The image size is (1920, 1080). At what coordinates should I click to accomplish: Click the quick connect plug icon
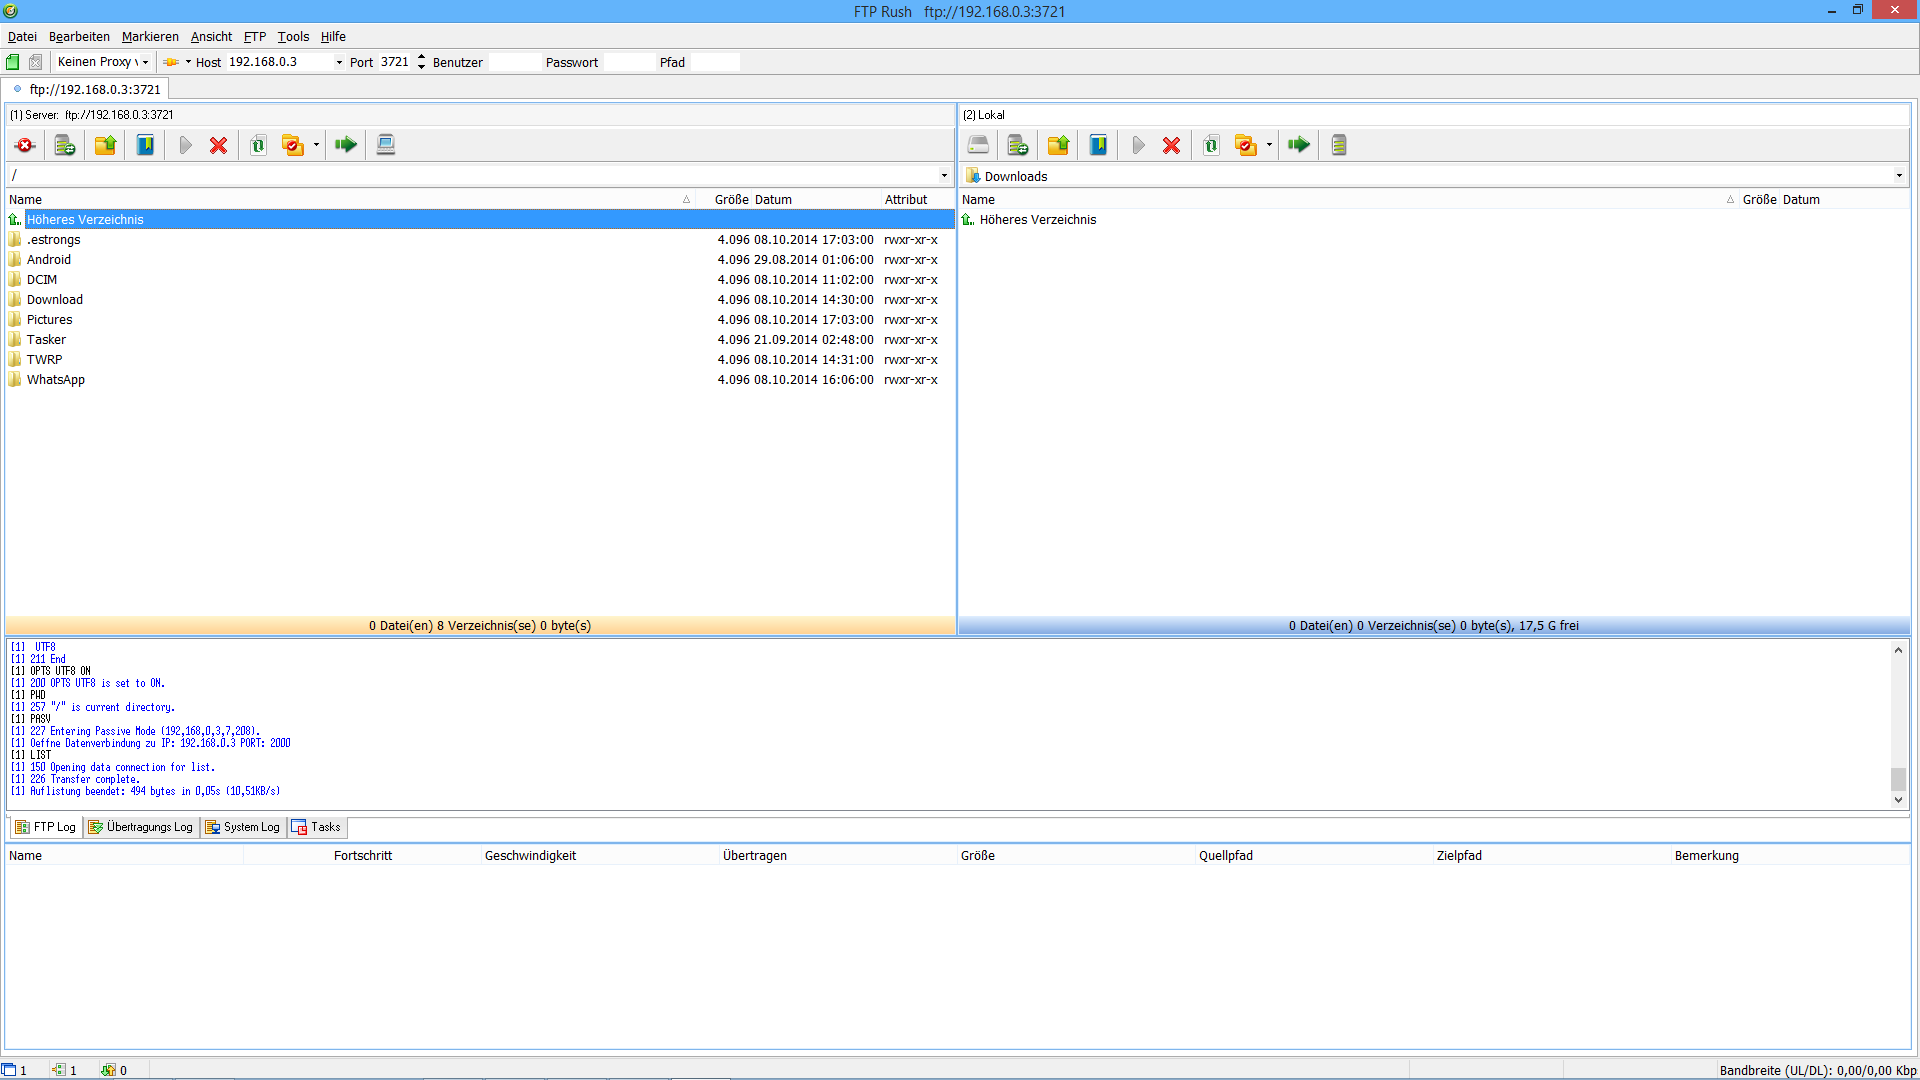pyautogui.click(x=171, y=62)
